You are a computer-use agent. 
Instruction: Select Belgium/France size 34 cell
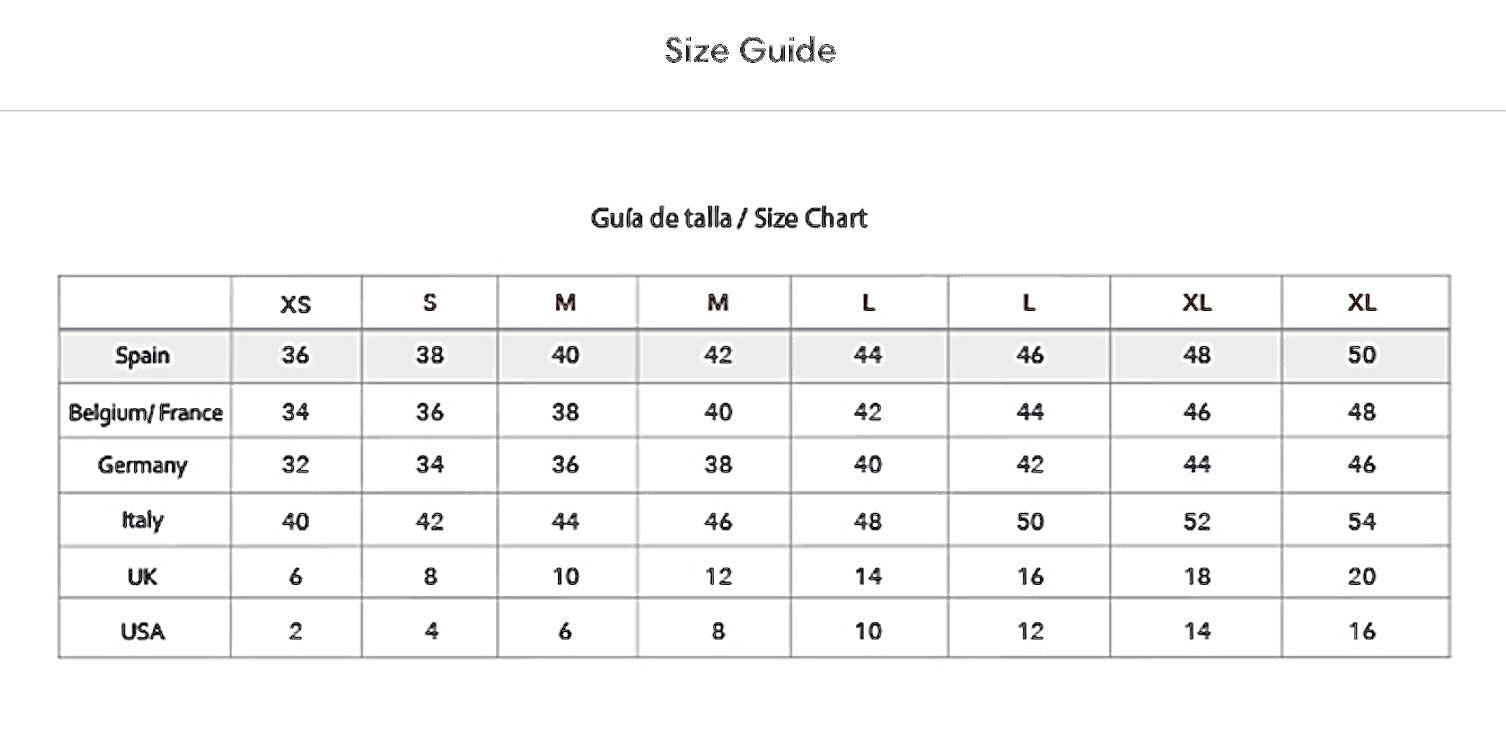(x=295, y=412)
